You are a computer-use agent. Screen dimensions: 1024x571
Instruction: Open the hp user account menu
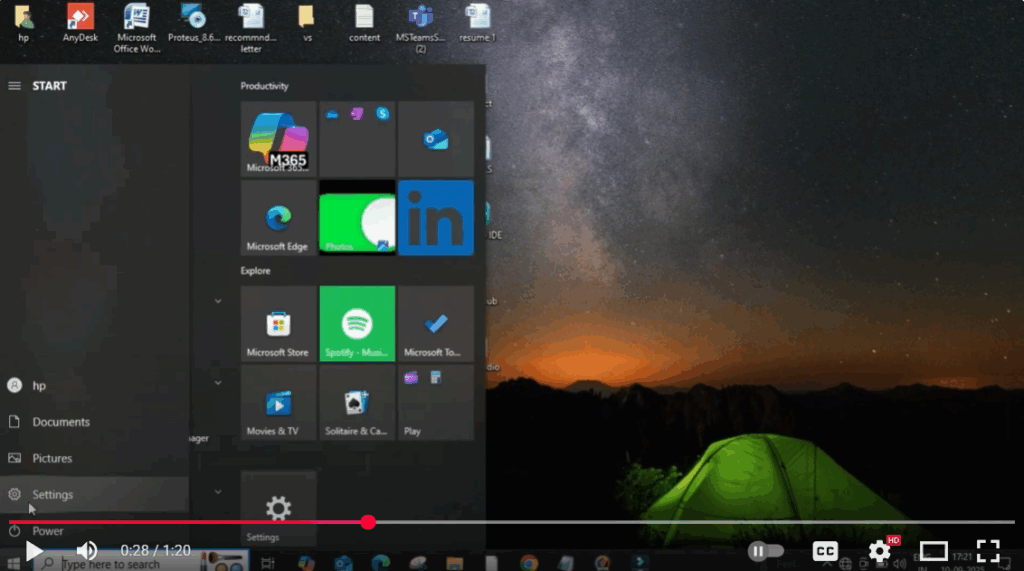coord(95,385)
